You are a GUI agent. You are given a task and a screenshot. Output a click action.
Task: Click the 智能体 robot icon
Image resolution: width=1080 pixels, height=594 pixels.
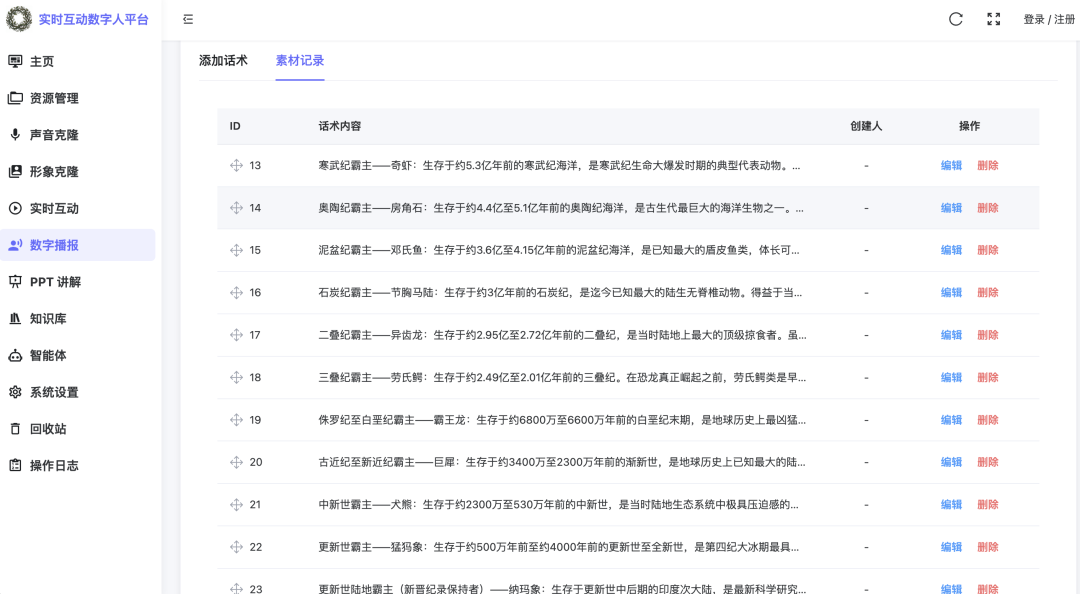coord(15,355)
